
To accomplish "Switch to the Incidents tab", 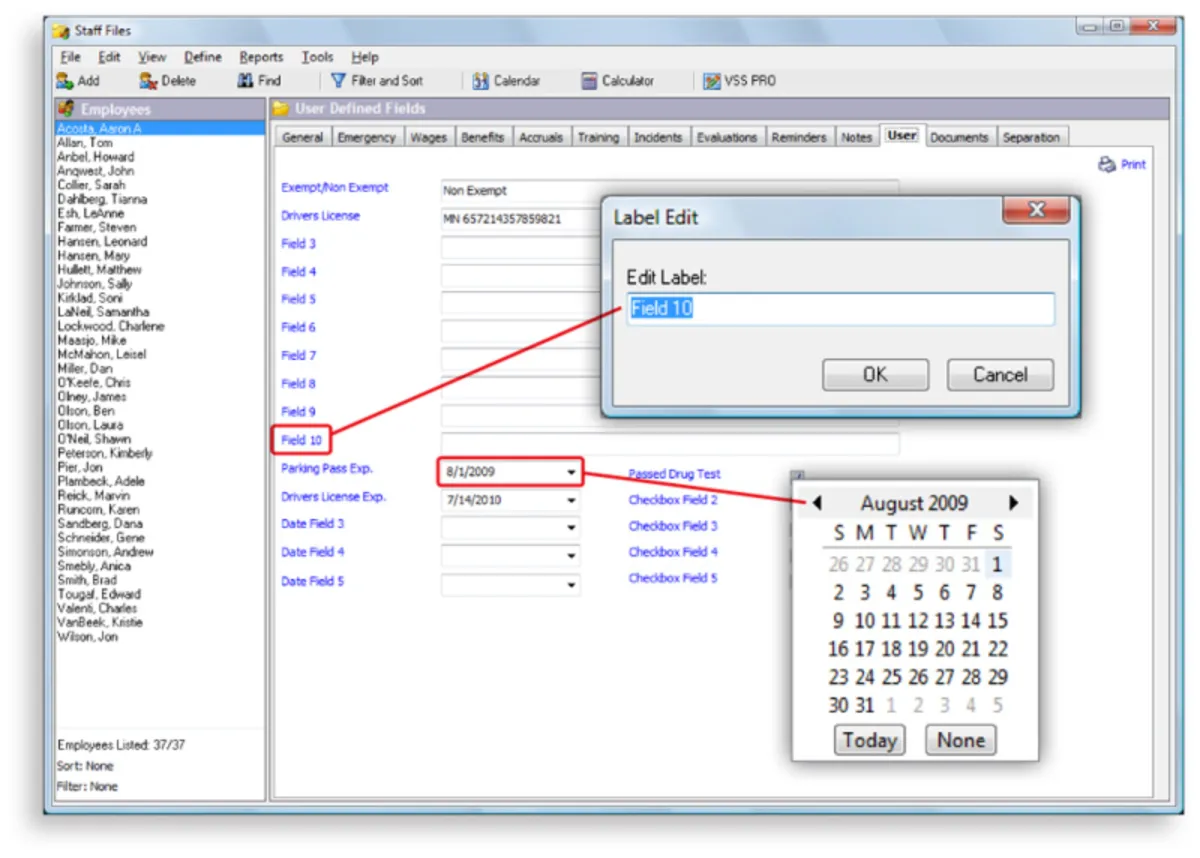I will pos(658,138).
